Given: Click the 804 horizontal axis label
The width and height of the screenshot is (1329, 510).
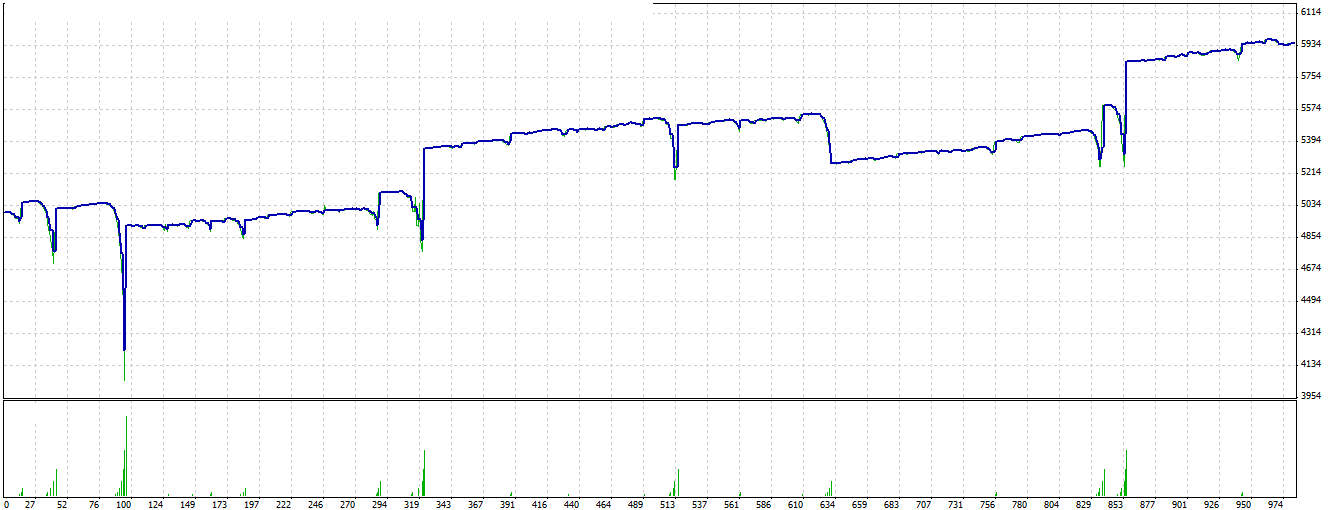Looking at the screenshot, I should (x=1050, y=504).
